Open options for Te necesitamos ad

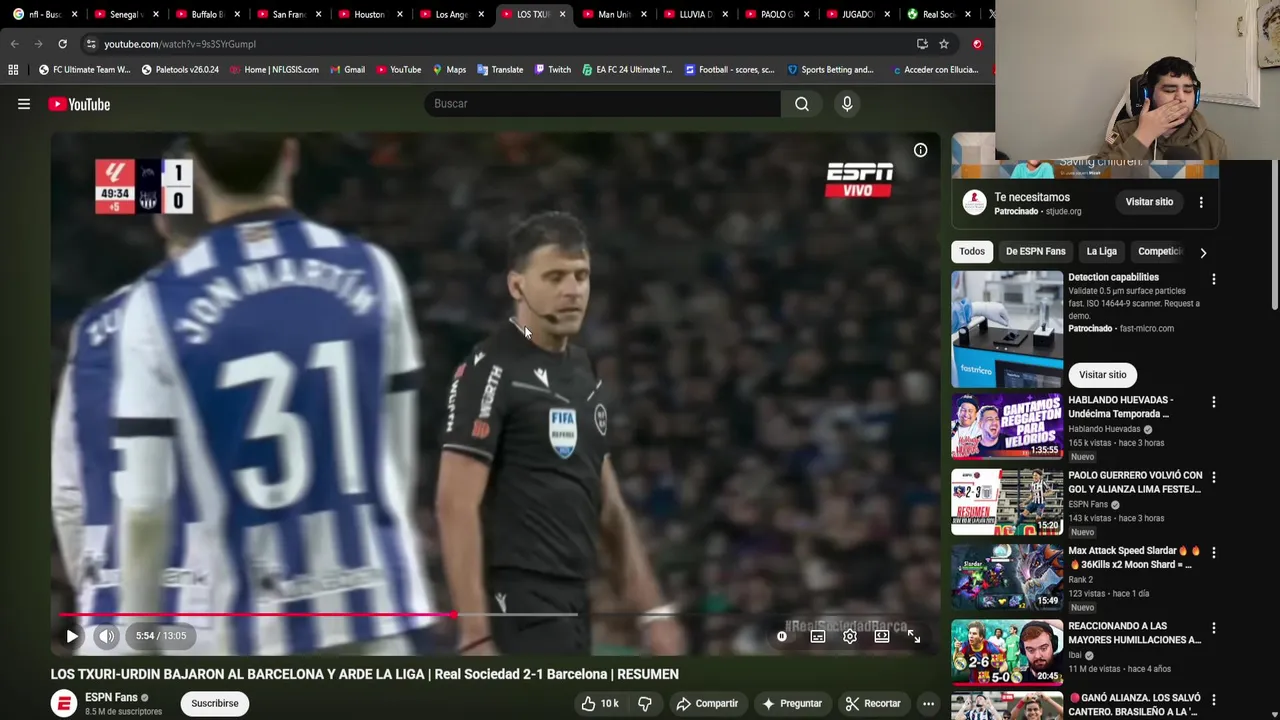pos(1201,202)
